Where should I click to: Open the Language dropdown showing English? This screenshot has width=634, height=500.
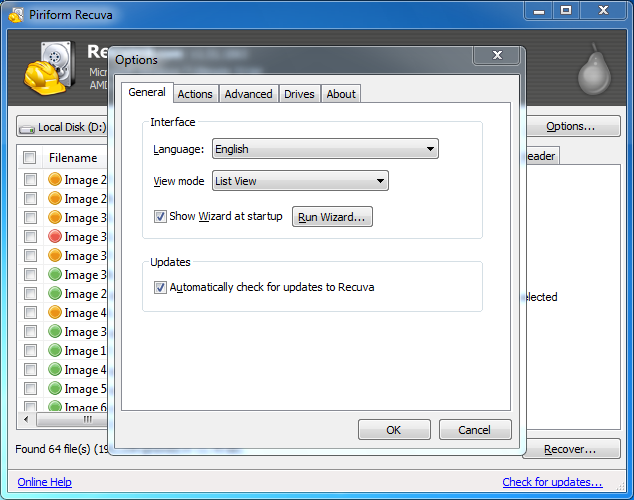[x=325, y=149]
